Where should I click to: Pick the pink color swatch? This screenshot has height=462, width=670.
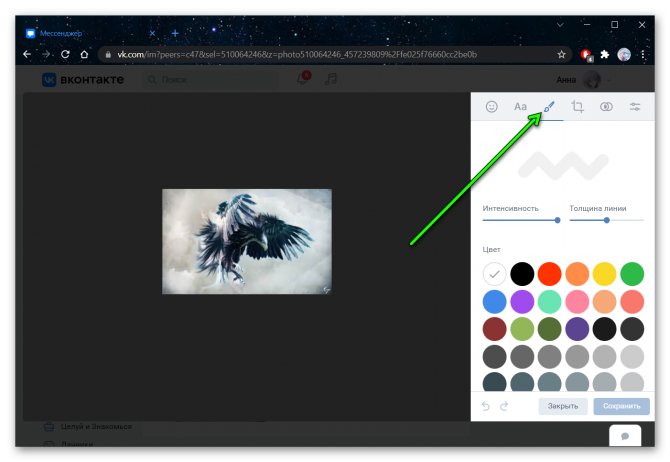coord(577,301)
